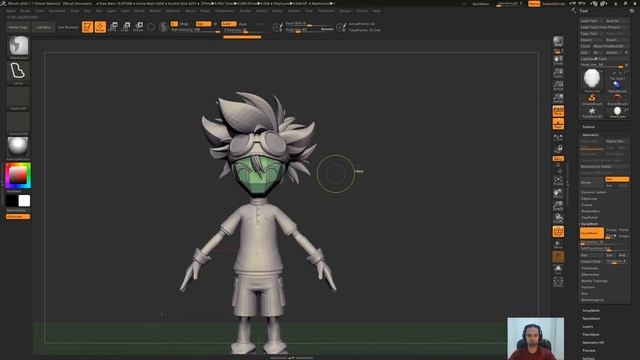Open the material sphere picker
640x360 pixels.
tap(18, 147)
